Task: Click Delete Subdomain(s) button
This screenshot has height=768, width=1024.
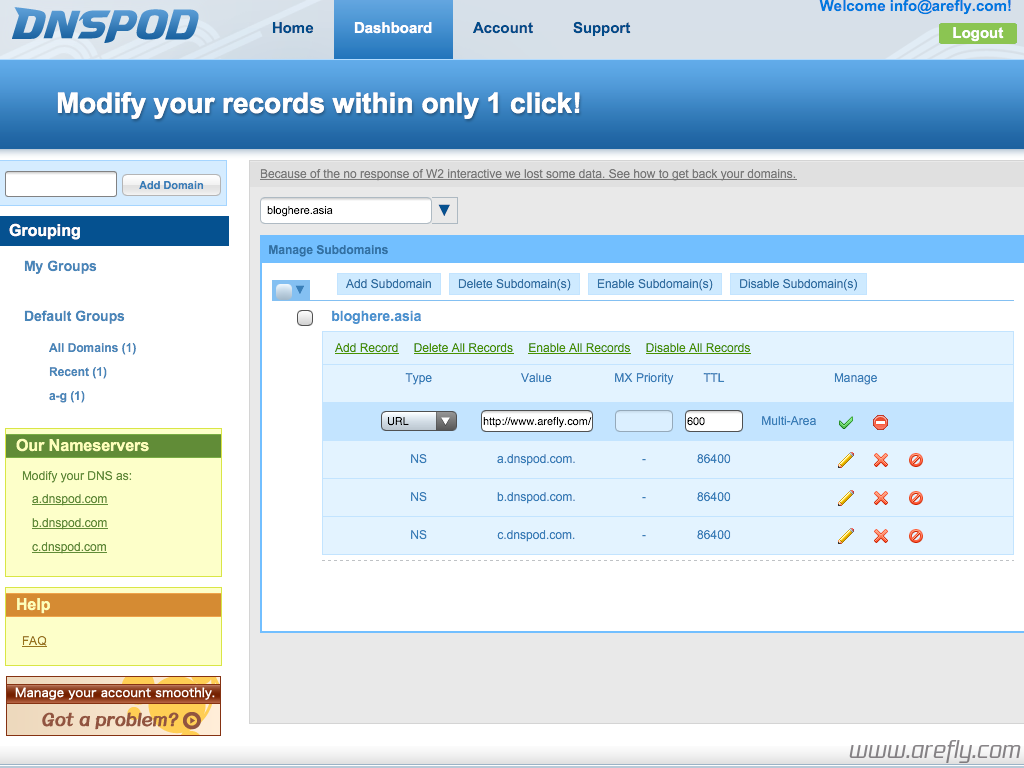Action: (515, 284)
